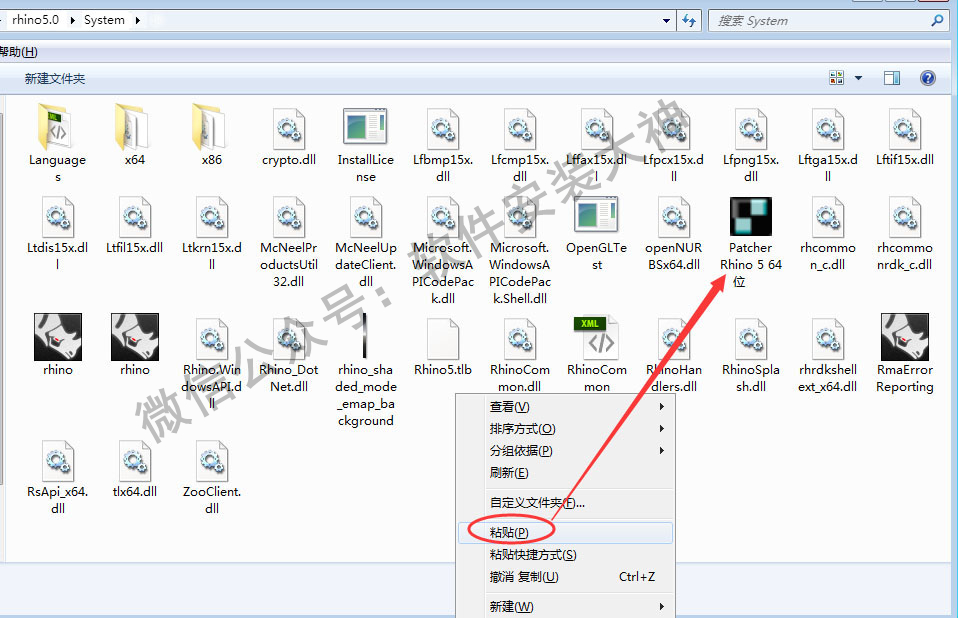Open 查看(V) submenu
This screenshot has width=958, height=618.
(x=565, y=407)
